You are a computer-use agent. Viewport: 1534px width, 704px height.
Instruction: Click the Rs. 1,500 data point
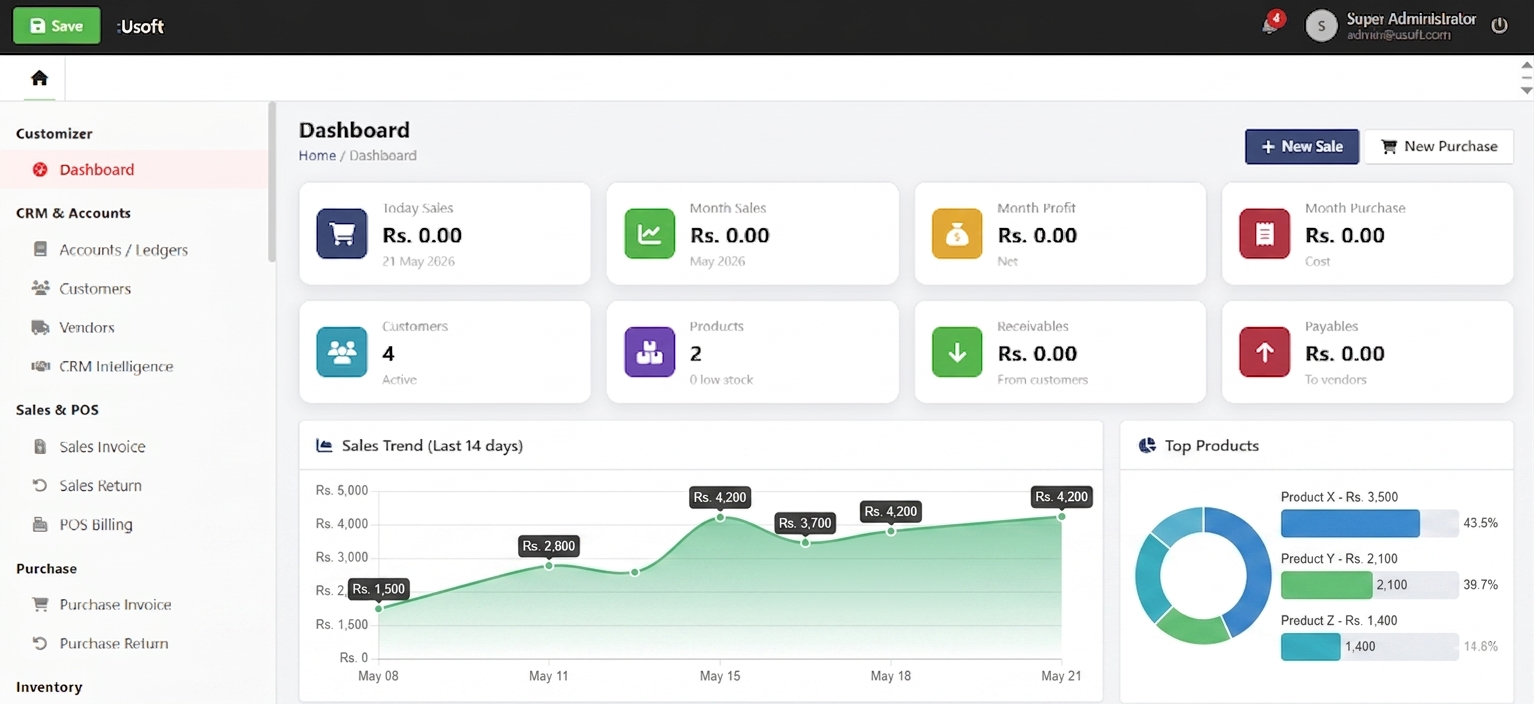(x=379, y=608)
